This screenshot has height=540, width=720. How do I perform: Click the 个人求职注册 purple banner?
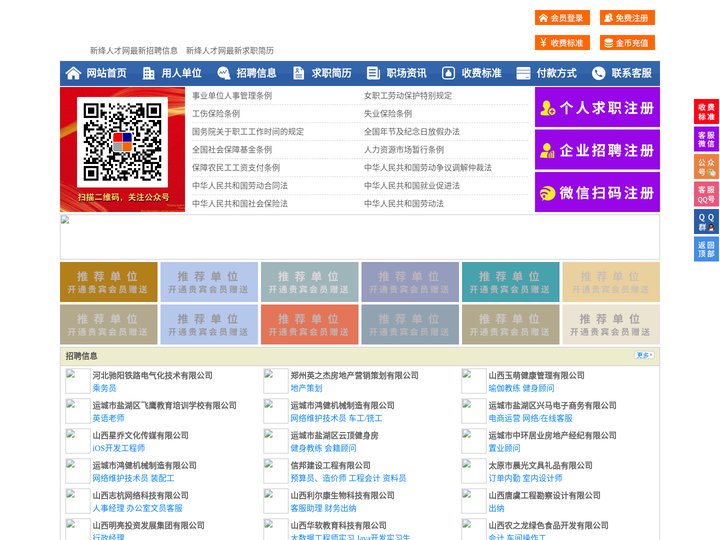(597, 107)
